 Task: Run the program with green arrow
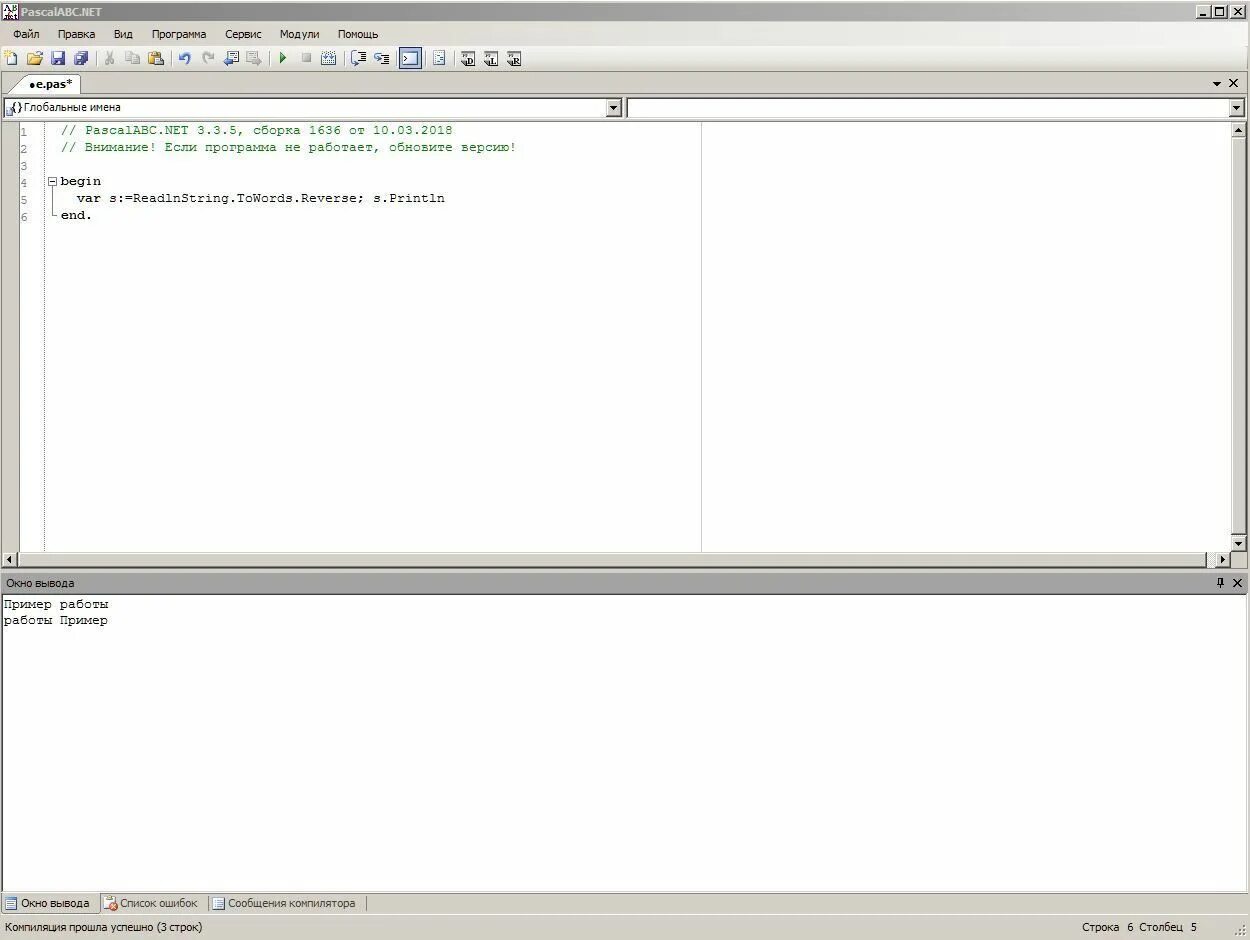[x=283, y=59]
